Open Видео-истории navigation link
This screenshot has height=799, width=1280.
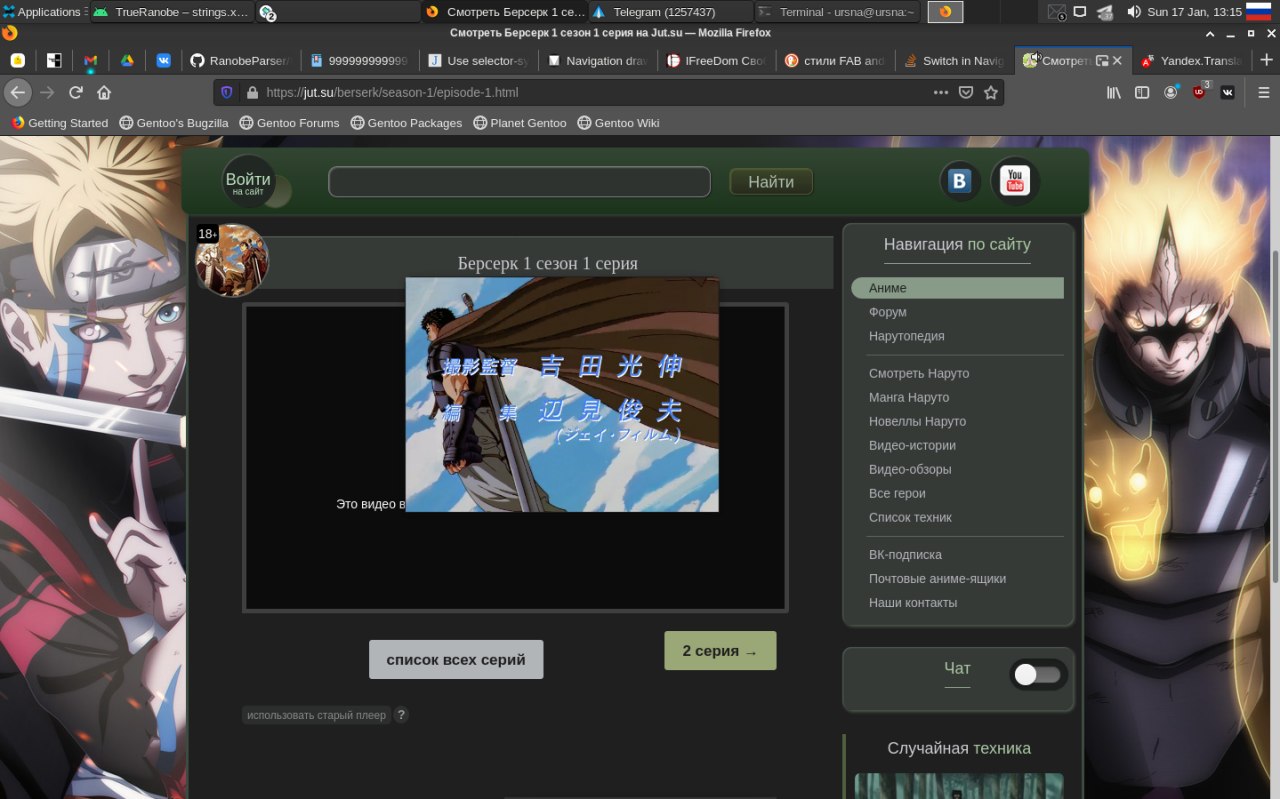pos(912,445)
